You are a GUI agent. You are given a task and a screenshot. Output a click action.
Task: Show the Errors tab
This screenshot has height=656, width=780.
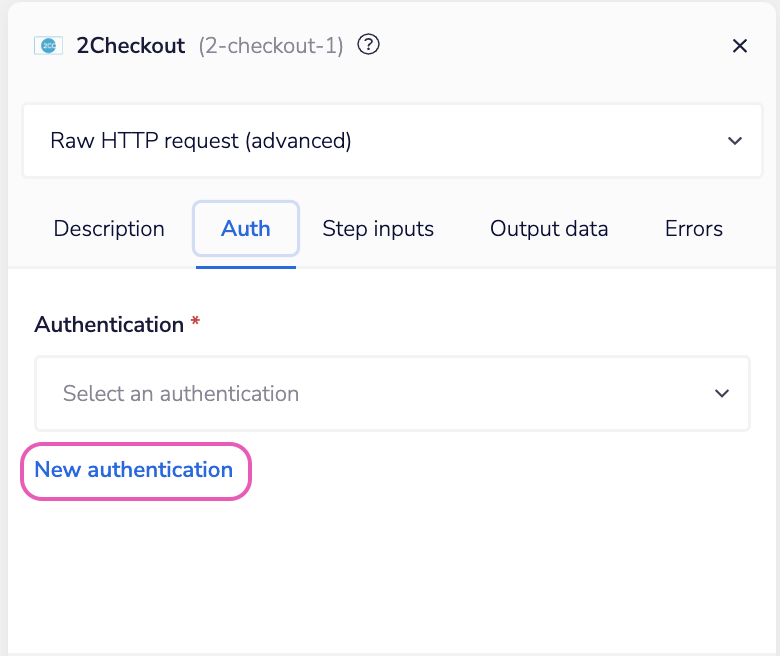(x=694, y=229)
